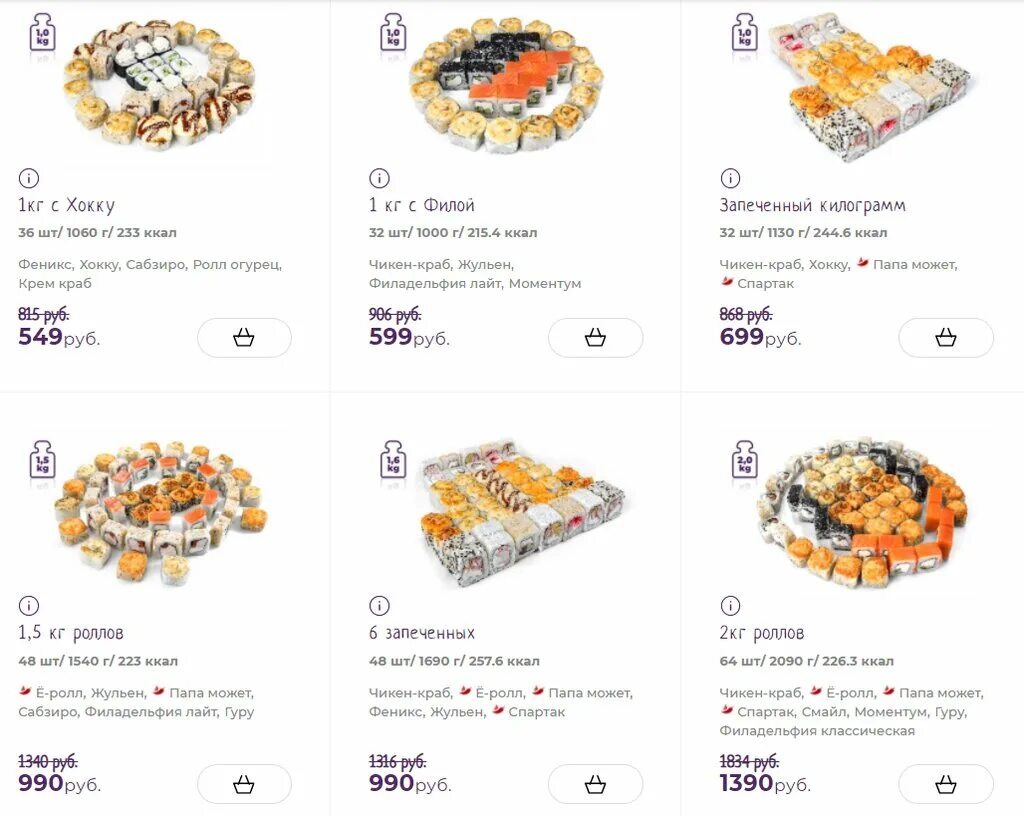Click the 1.0 kg weight badge on Хокку set
1024x816 pixels.
click(x=43, y=33)
